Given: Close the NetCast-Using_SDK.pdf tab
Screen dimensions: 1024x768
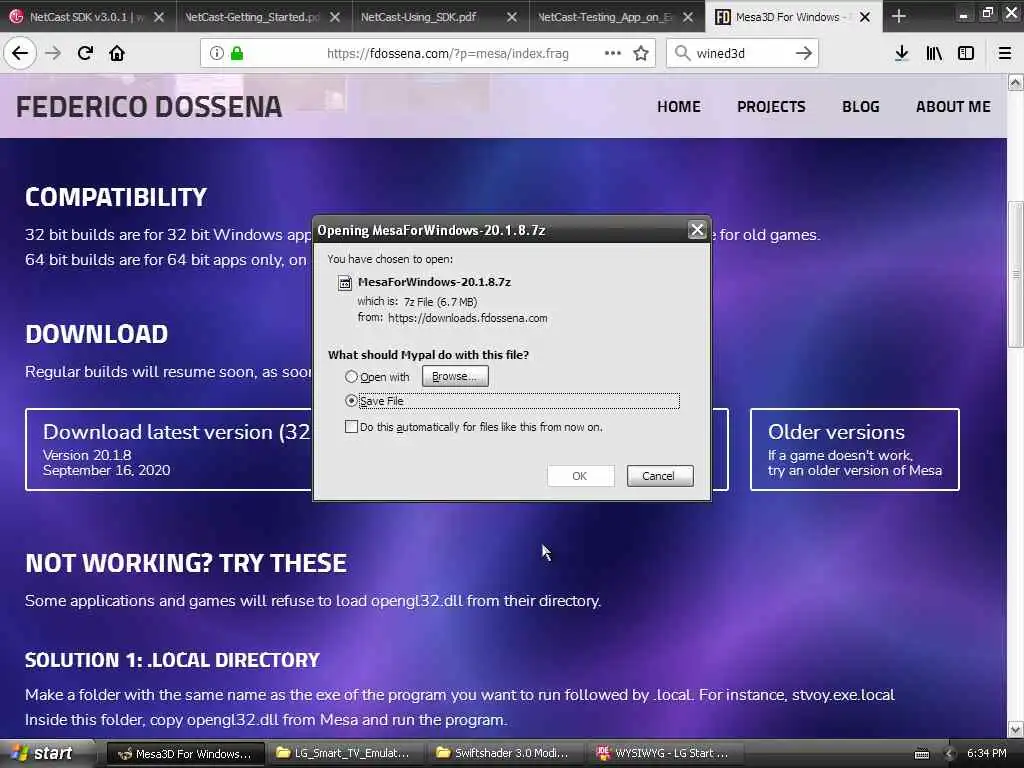Looking at the screenshot, I should [x=512, y=17].
